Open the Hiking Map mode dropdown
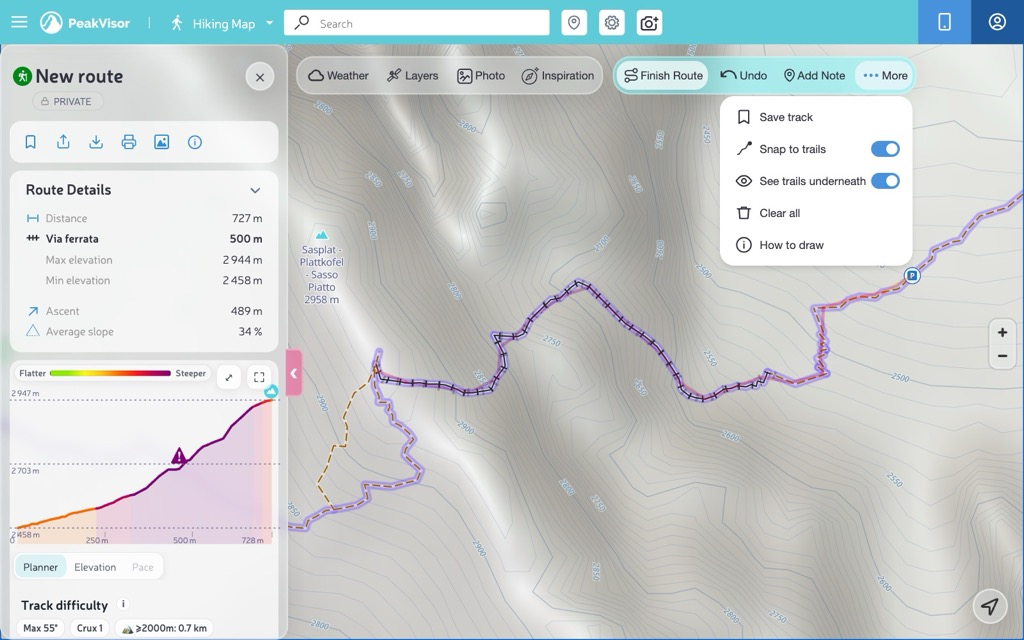1024x640 pixels. click(x=222, y=24)
